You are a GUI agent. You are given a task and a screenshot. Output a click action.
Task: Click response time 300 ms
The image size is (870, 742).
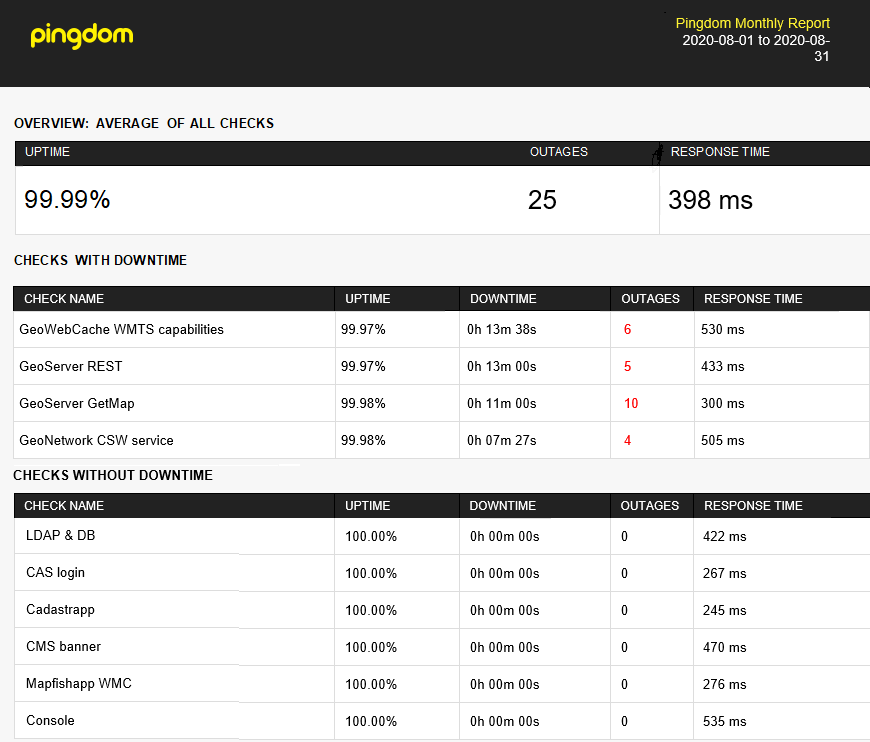coord(722,403)
